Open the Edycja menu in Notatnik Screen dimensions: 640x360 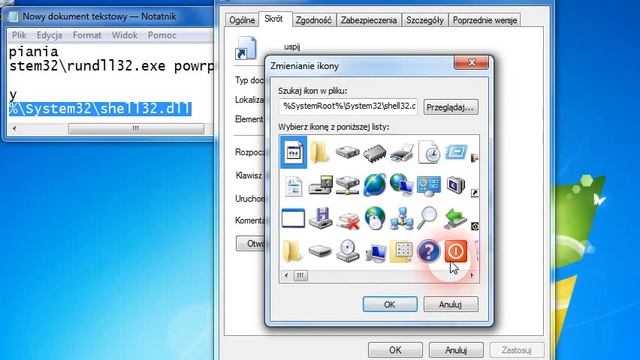49,35
